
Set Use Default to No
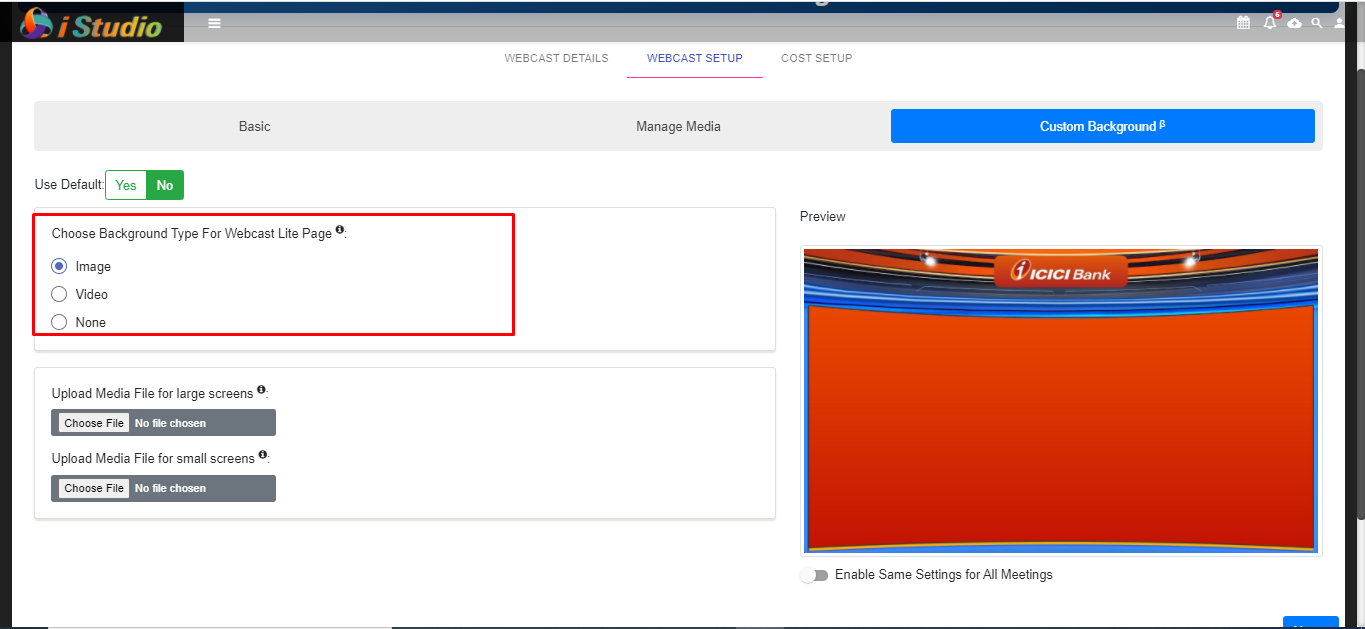165,185
